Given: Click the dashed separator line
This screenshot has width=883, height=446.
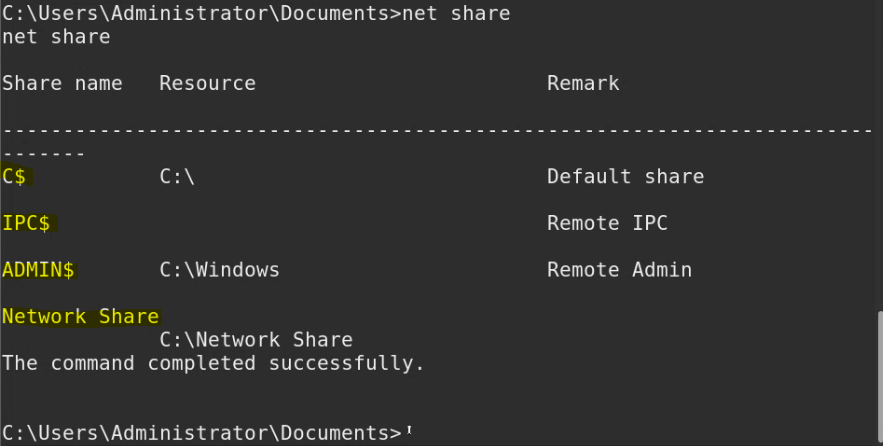Looking at the screenshot, I should tap(440, 131).
